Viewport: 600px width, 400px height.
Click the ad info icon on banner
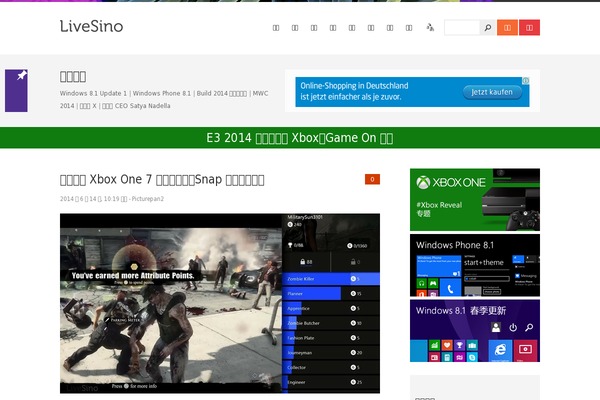coord(526,80)
